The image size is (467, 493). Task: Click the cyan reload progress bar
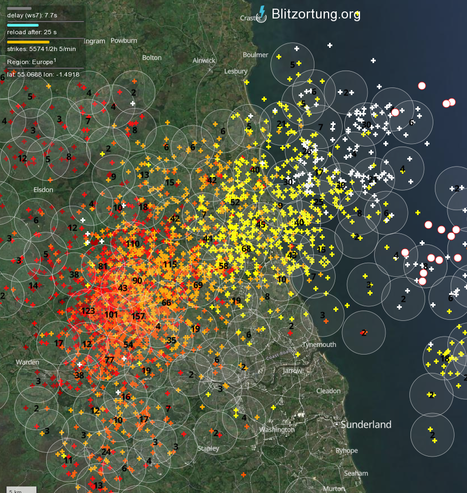pyautogui.click(x=23, y=25)
